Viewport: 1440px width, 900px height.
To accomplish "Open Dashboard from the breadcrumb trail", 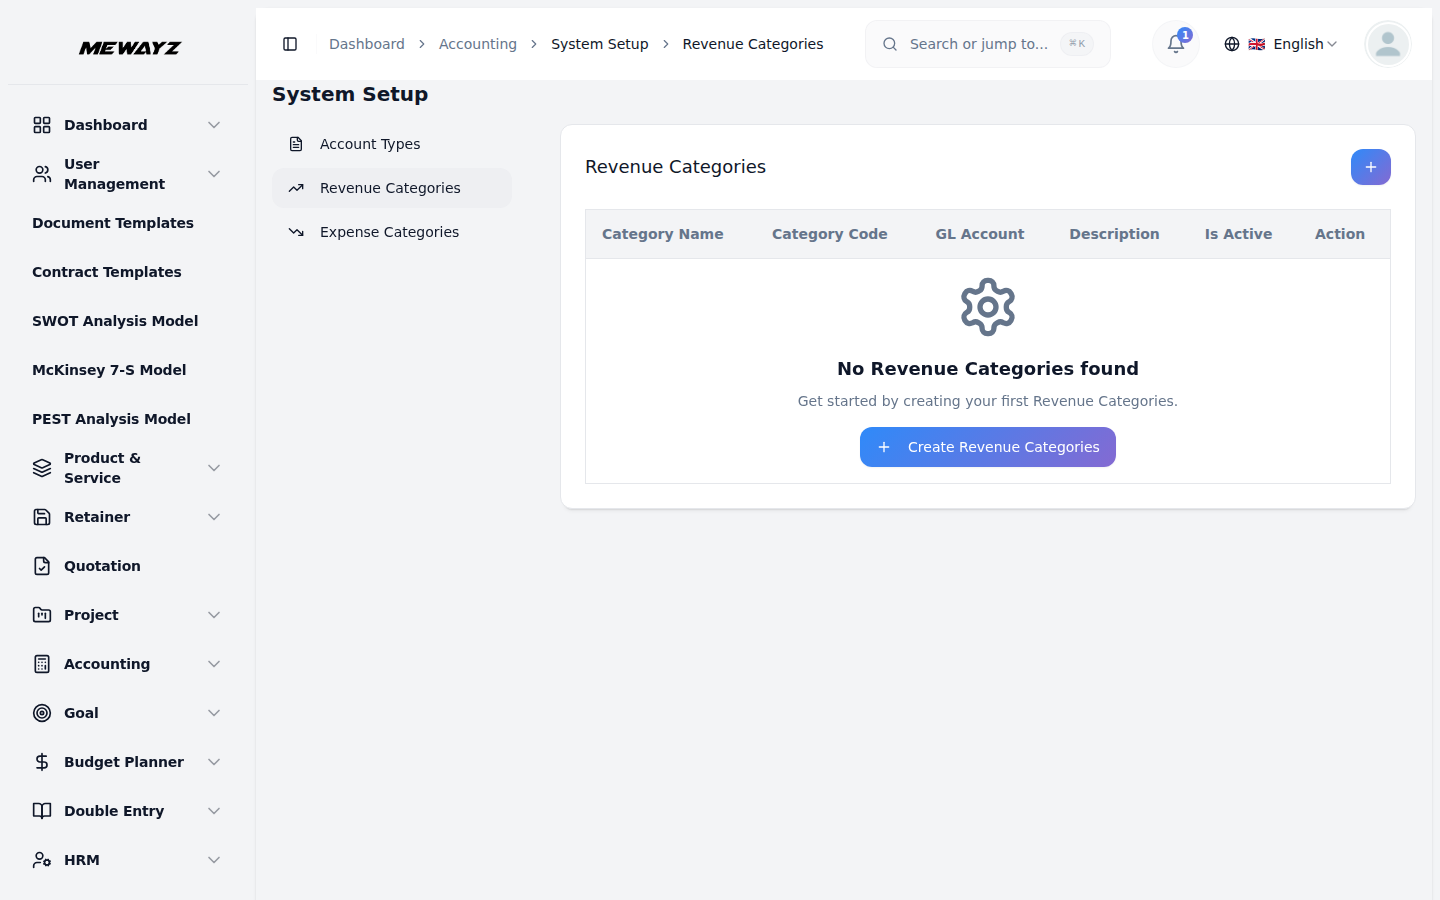I will point(367,44).
